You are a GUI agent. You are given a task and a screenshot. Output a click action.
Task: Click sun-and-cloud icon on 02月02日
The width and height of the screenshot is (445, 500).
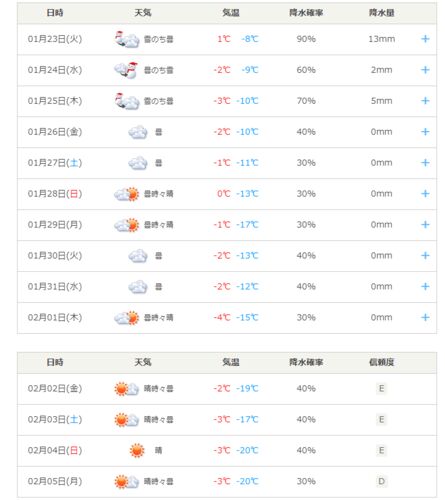pos(127,389)
